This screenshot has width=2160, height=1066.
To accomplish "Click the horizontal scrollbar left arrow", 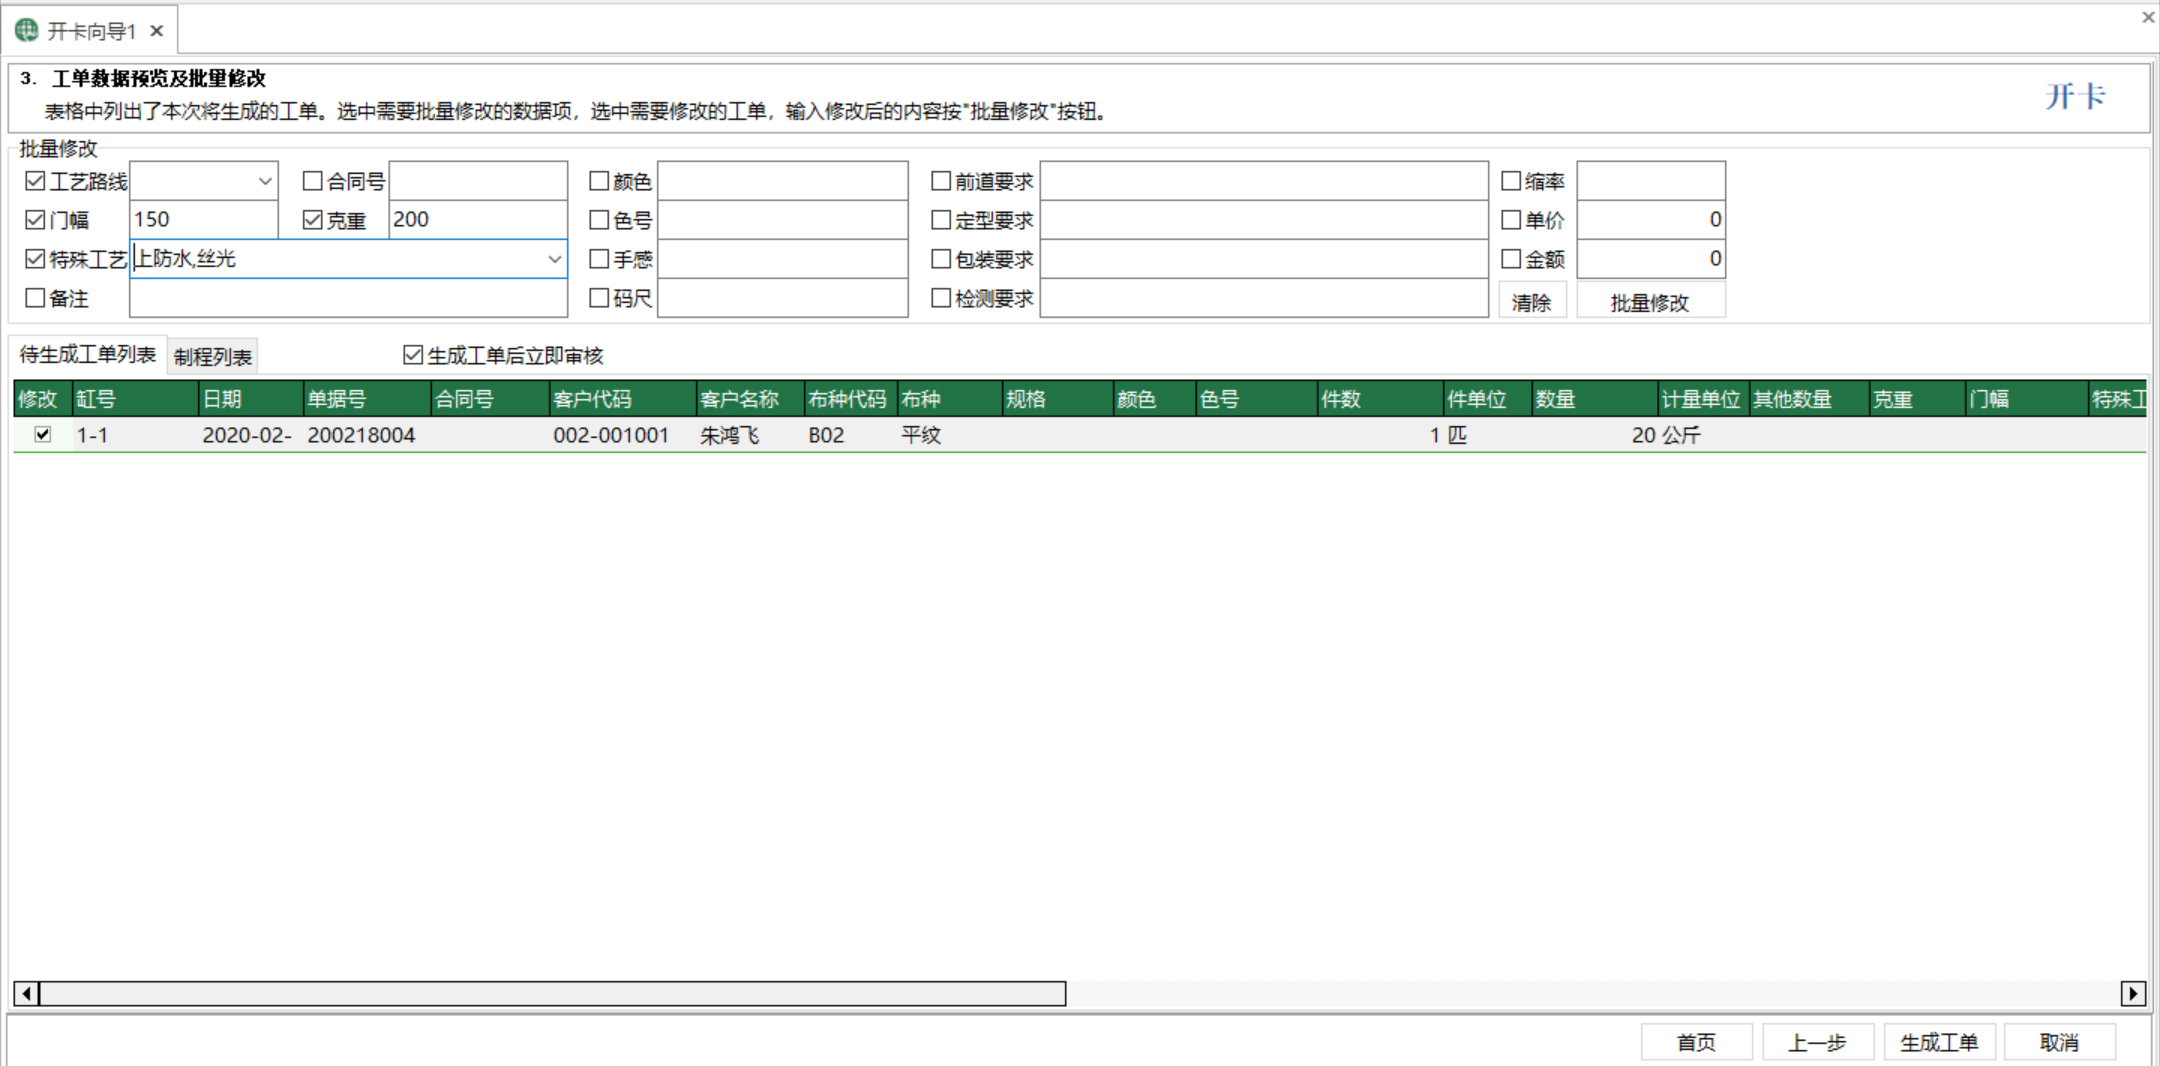I will 27,993.
